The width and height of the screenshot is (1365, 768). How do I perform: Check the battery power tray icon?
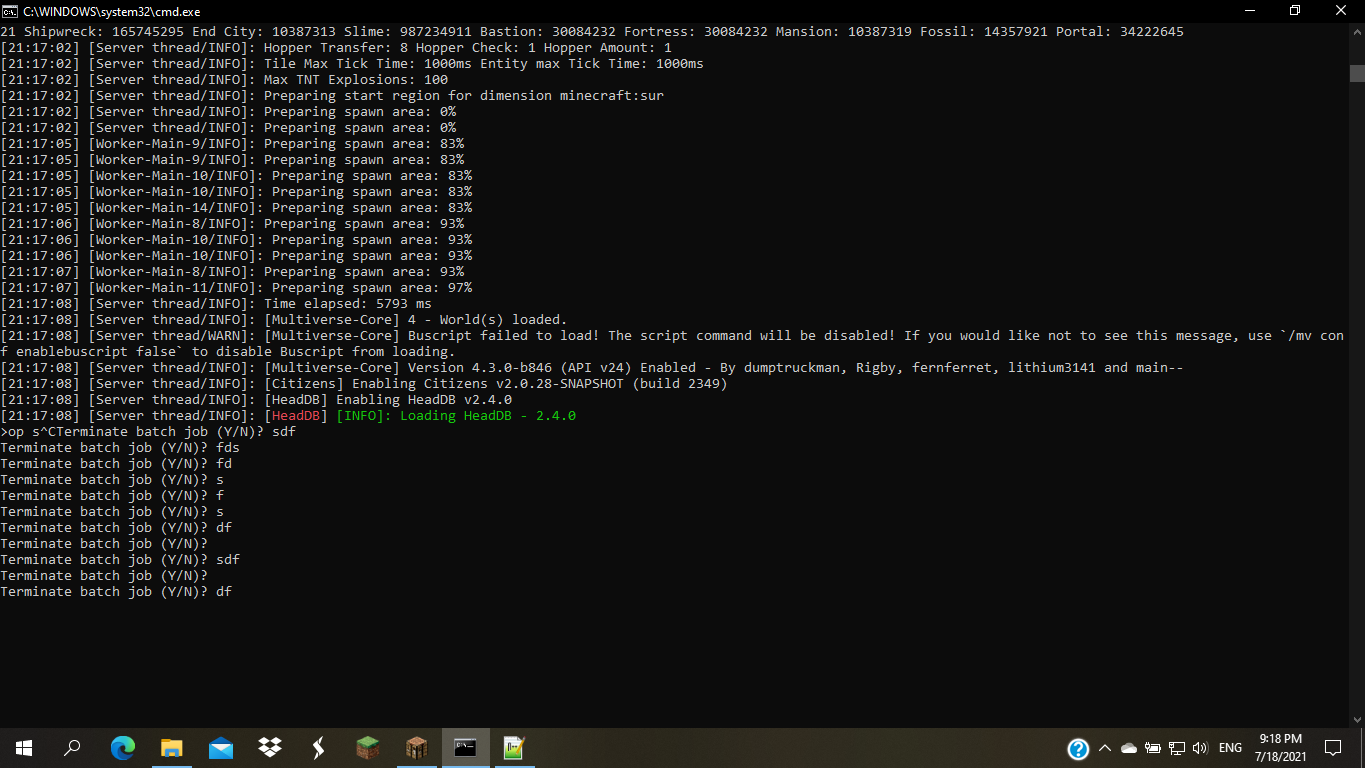[1153, 748]
